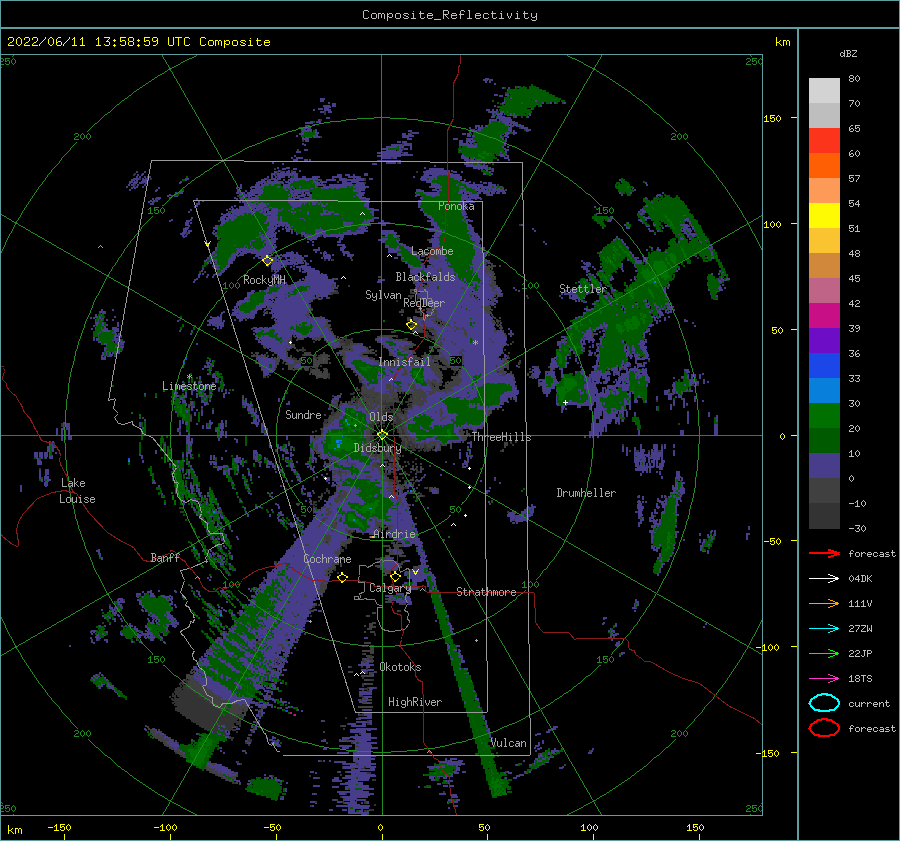
Task: Select the dark blue 33-36 dBZ swatch
Action: [824, 366]
